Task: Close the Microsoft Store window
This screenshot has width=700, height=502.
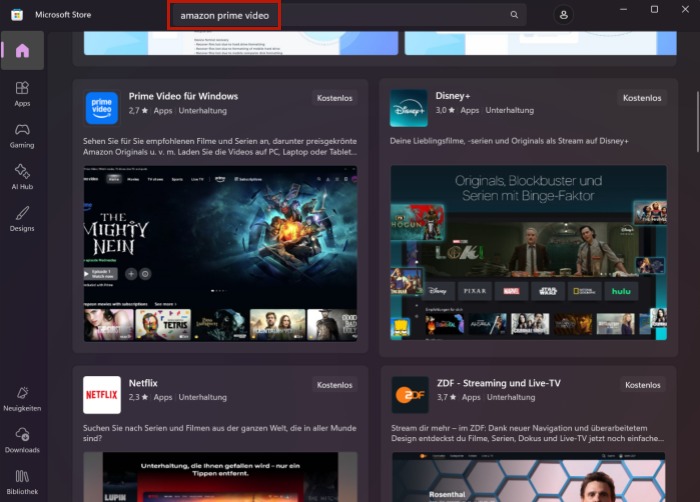Action: [x=685, y=9]
